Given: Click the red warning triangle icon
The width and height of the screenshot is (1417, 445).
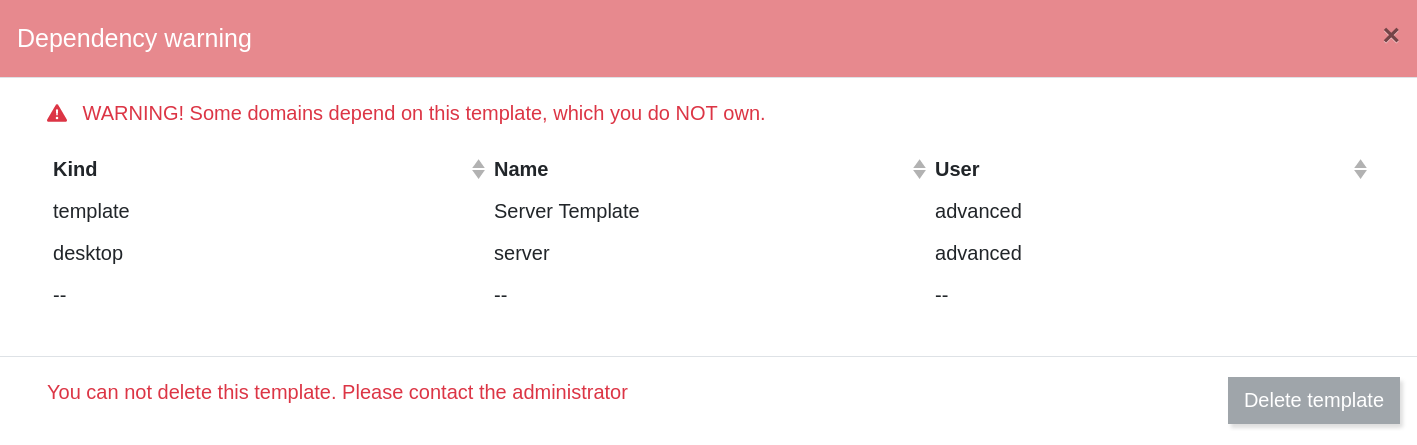Looking at the screenshot, I should (57, 113).
